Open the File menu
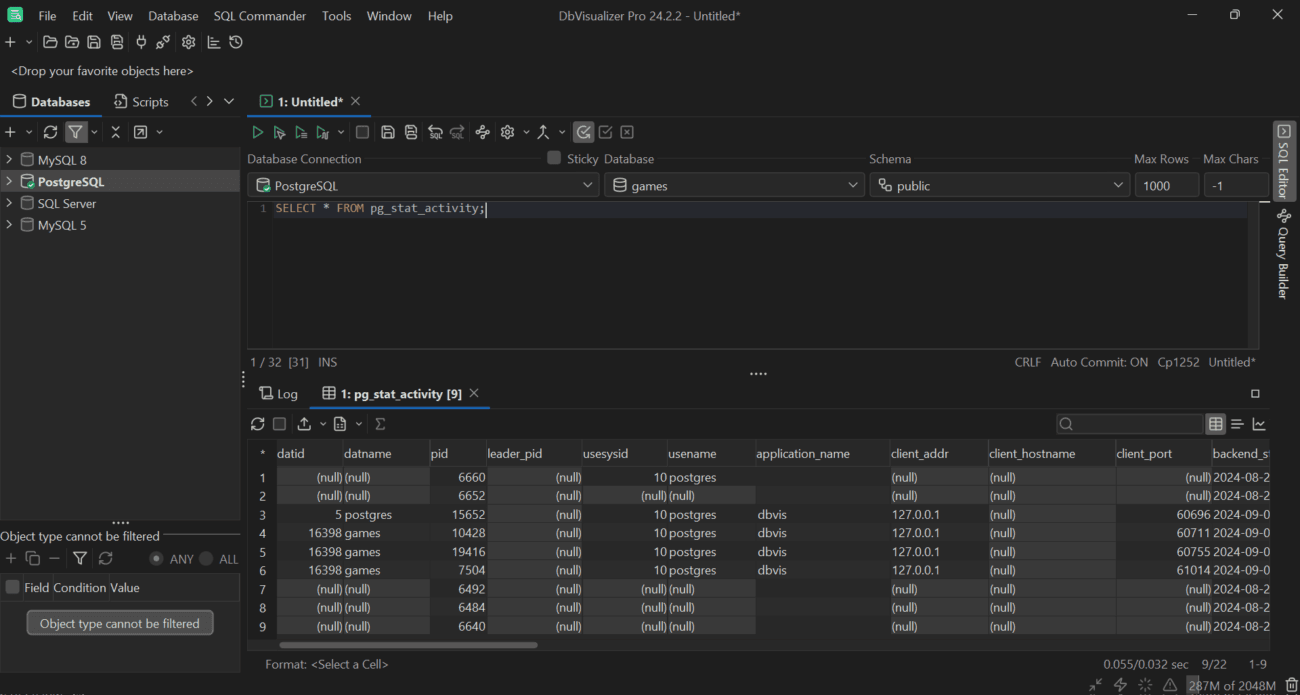The width and height of the screenshot is (1300, 695). click(x=47, y=16)
